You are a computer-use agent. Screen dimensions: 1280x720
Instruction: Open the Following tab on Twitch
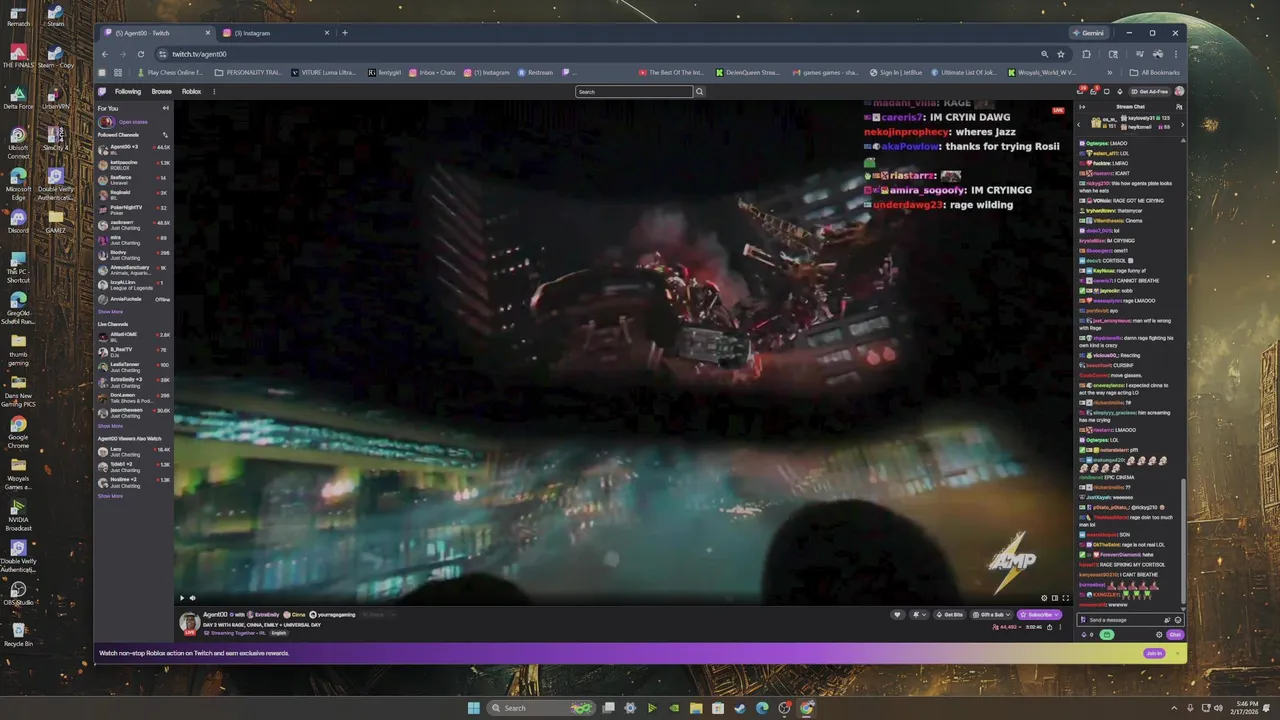[x=128, y=91]
